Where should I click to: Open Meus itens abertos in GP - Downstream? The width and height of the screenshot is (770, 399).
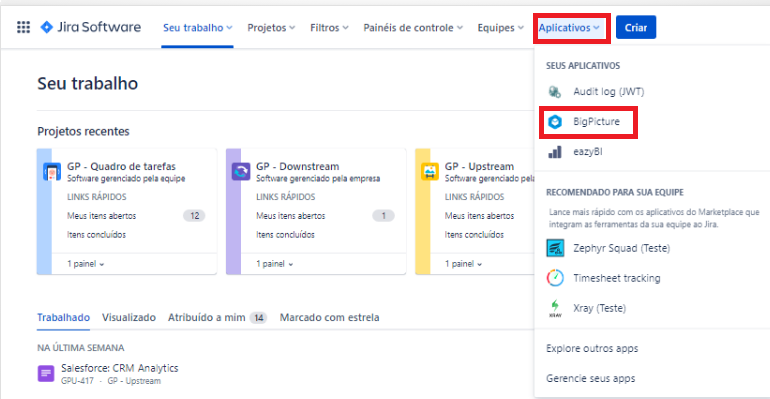tap(291, 216)
